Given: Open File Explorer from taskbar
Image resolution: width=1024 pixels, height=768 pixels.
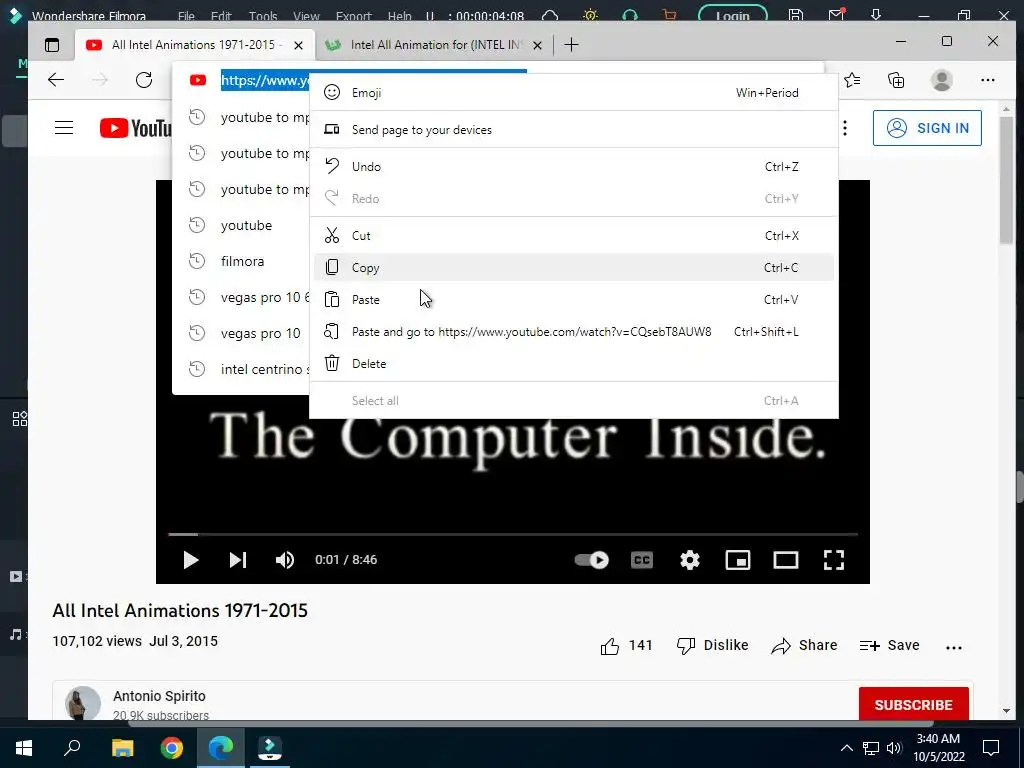Looking at the screenshot, I should (122, 748).
